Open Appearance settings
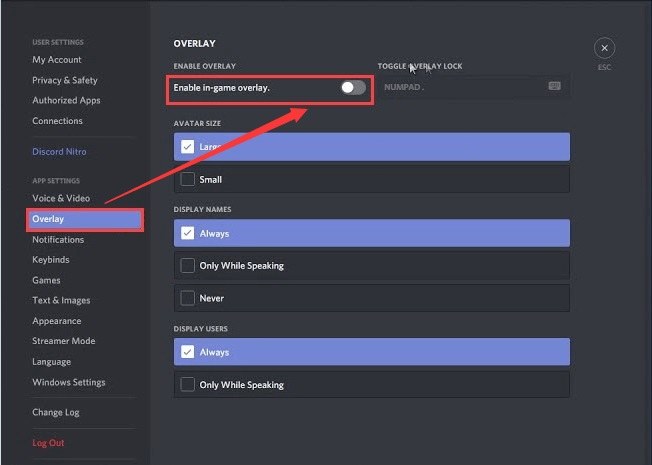The image size is (652, 465). click(57, 321)
